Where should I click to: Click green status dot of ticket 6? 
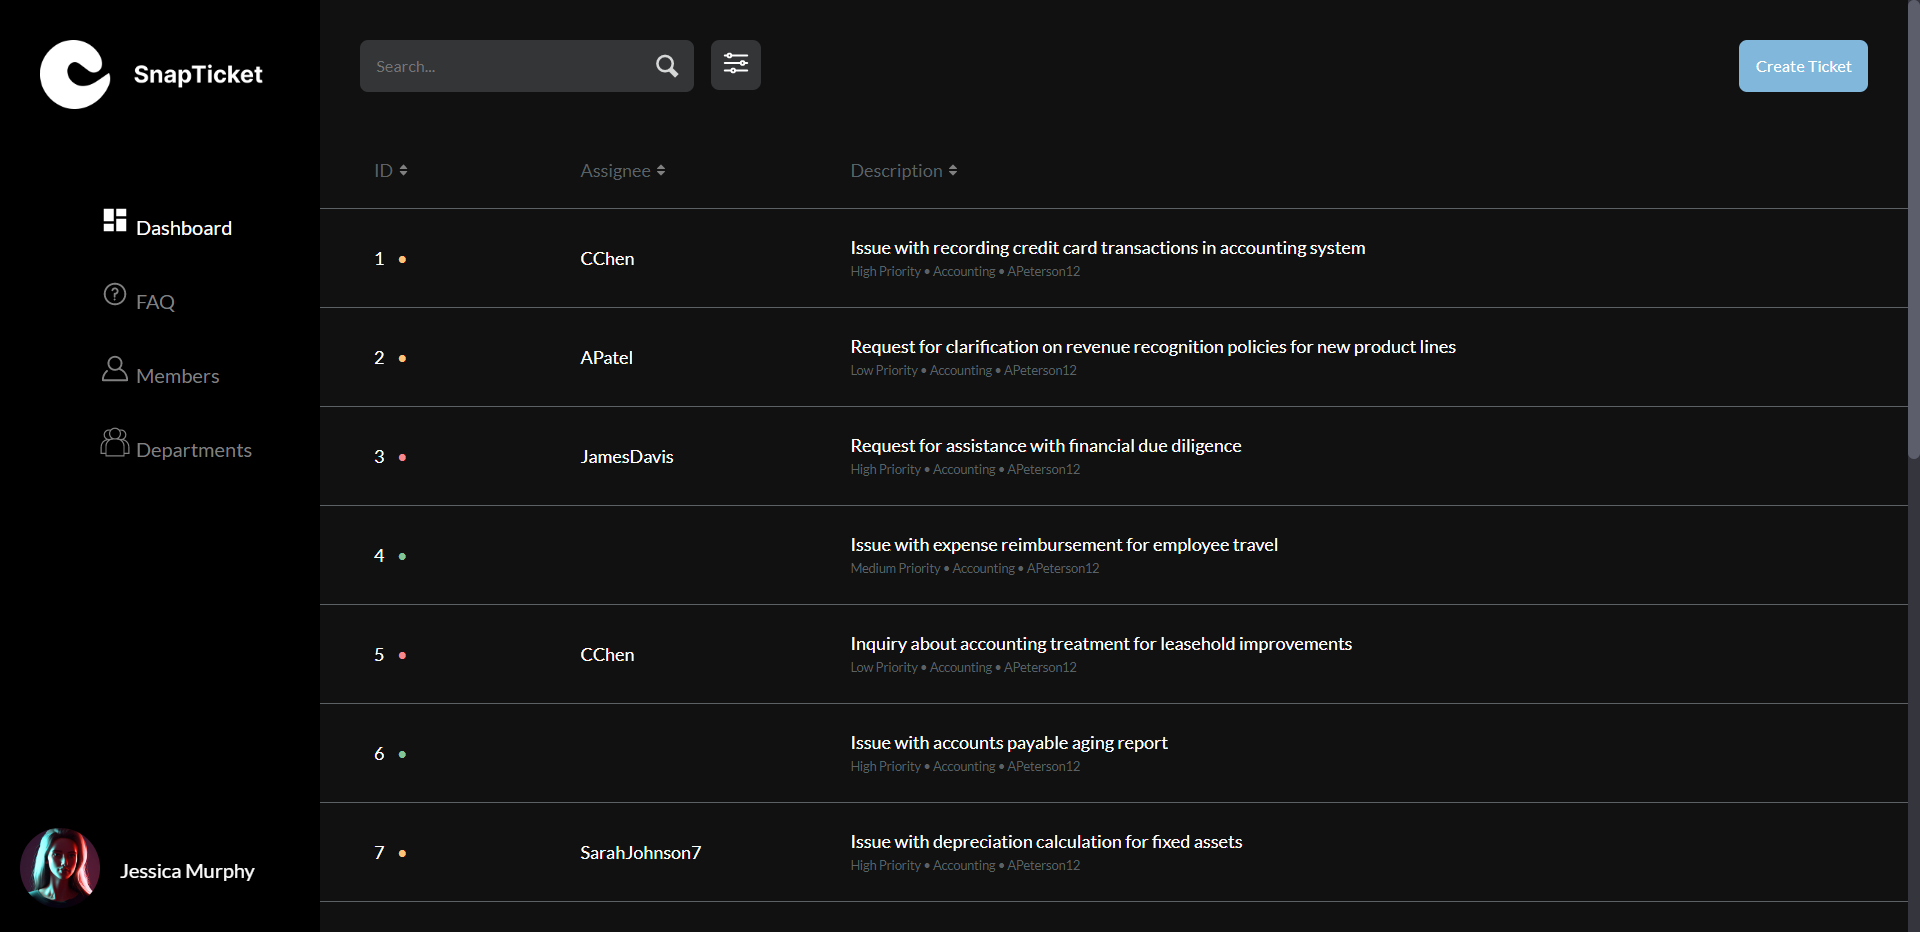[x=402, y=754]
